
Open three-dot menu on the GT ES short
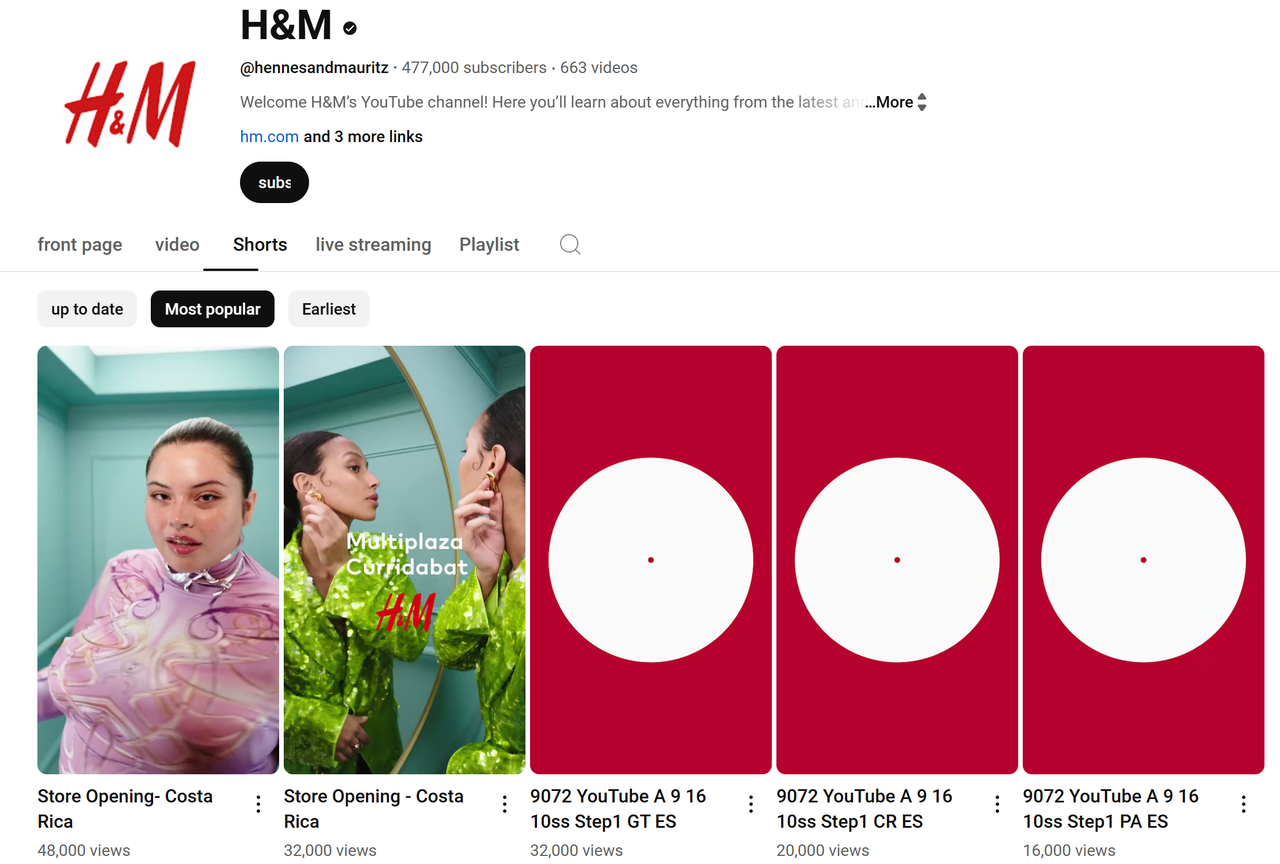click(751, 803)
